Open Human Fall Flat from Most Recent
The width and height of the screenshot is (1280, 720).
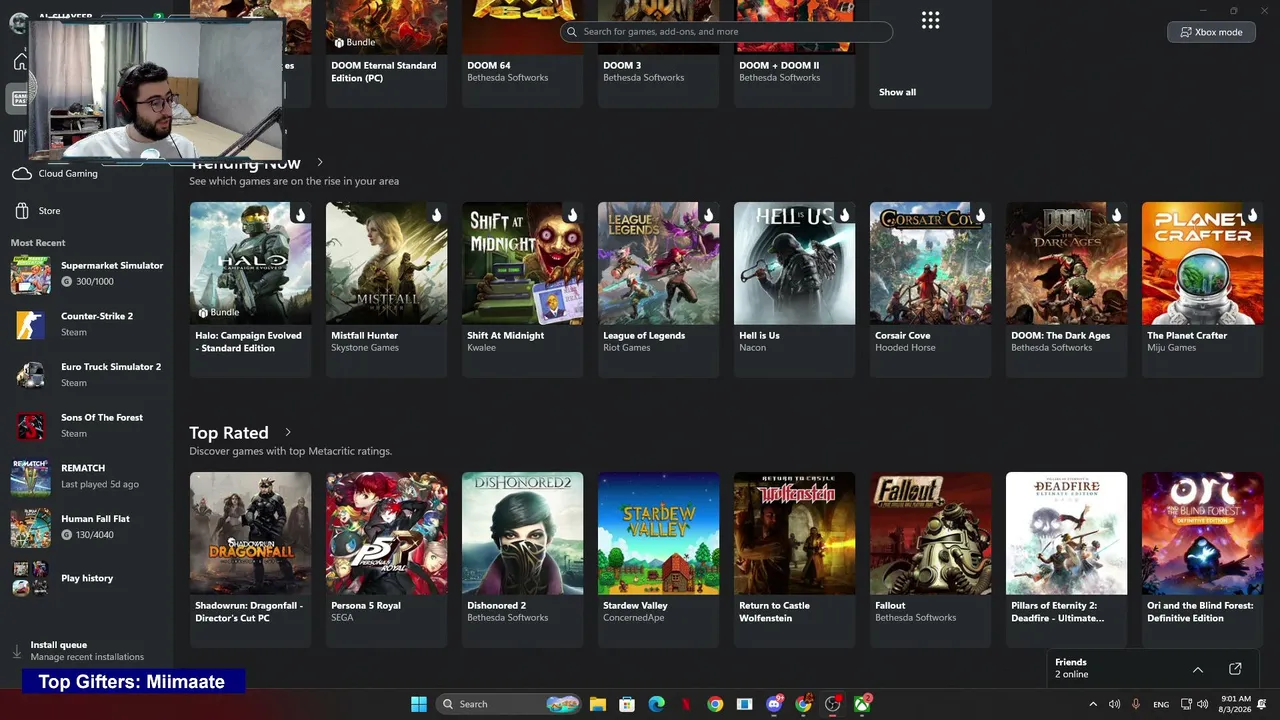(x=86, y=527)
